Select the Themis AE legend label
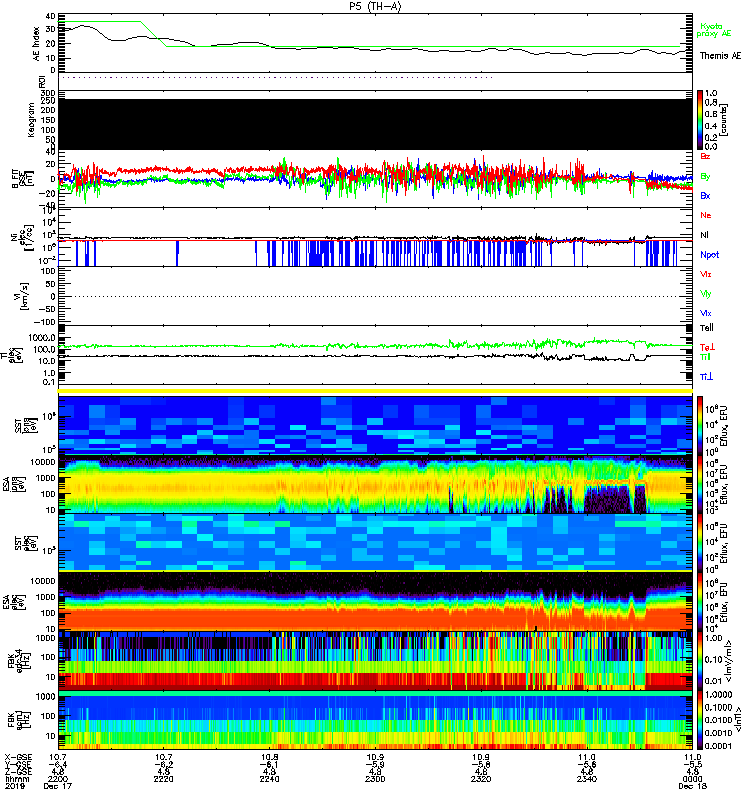The height and width of the screenshot is (800, 750). pyautogui.click(x=720, y=56)
